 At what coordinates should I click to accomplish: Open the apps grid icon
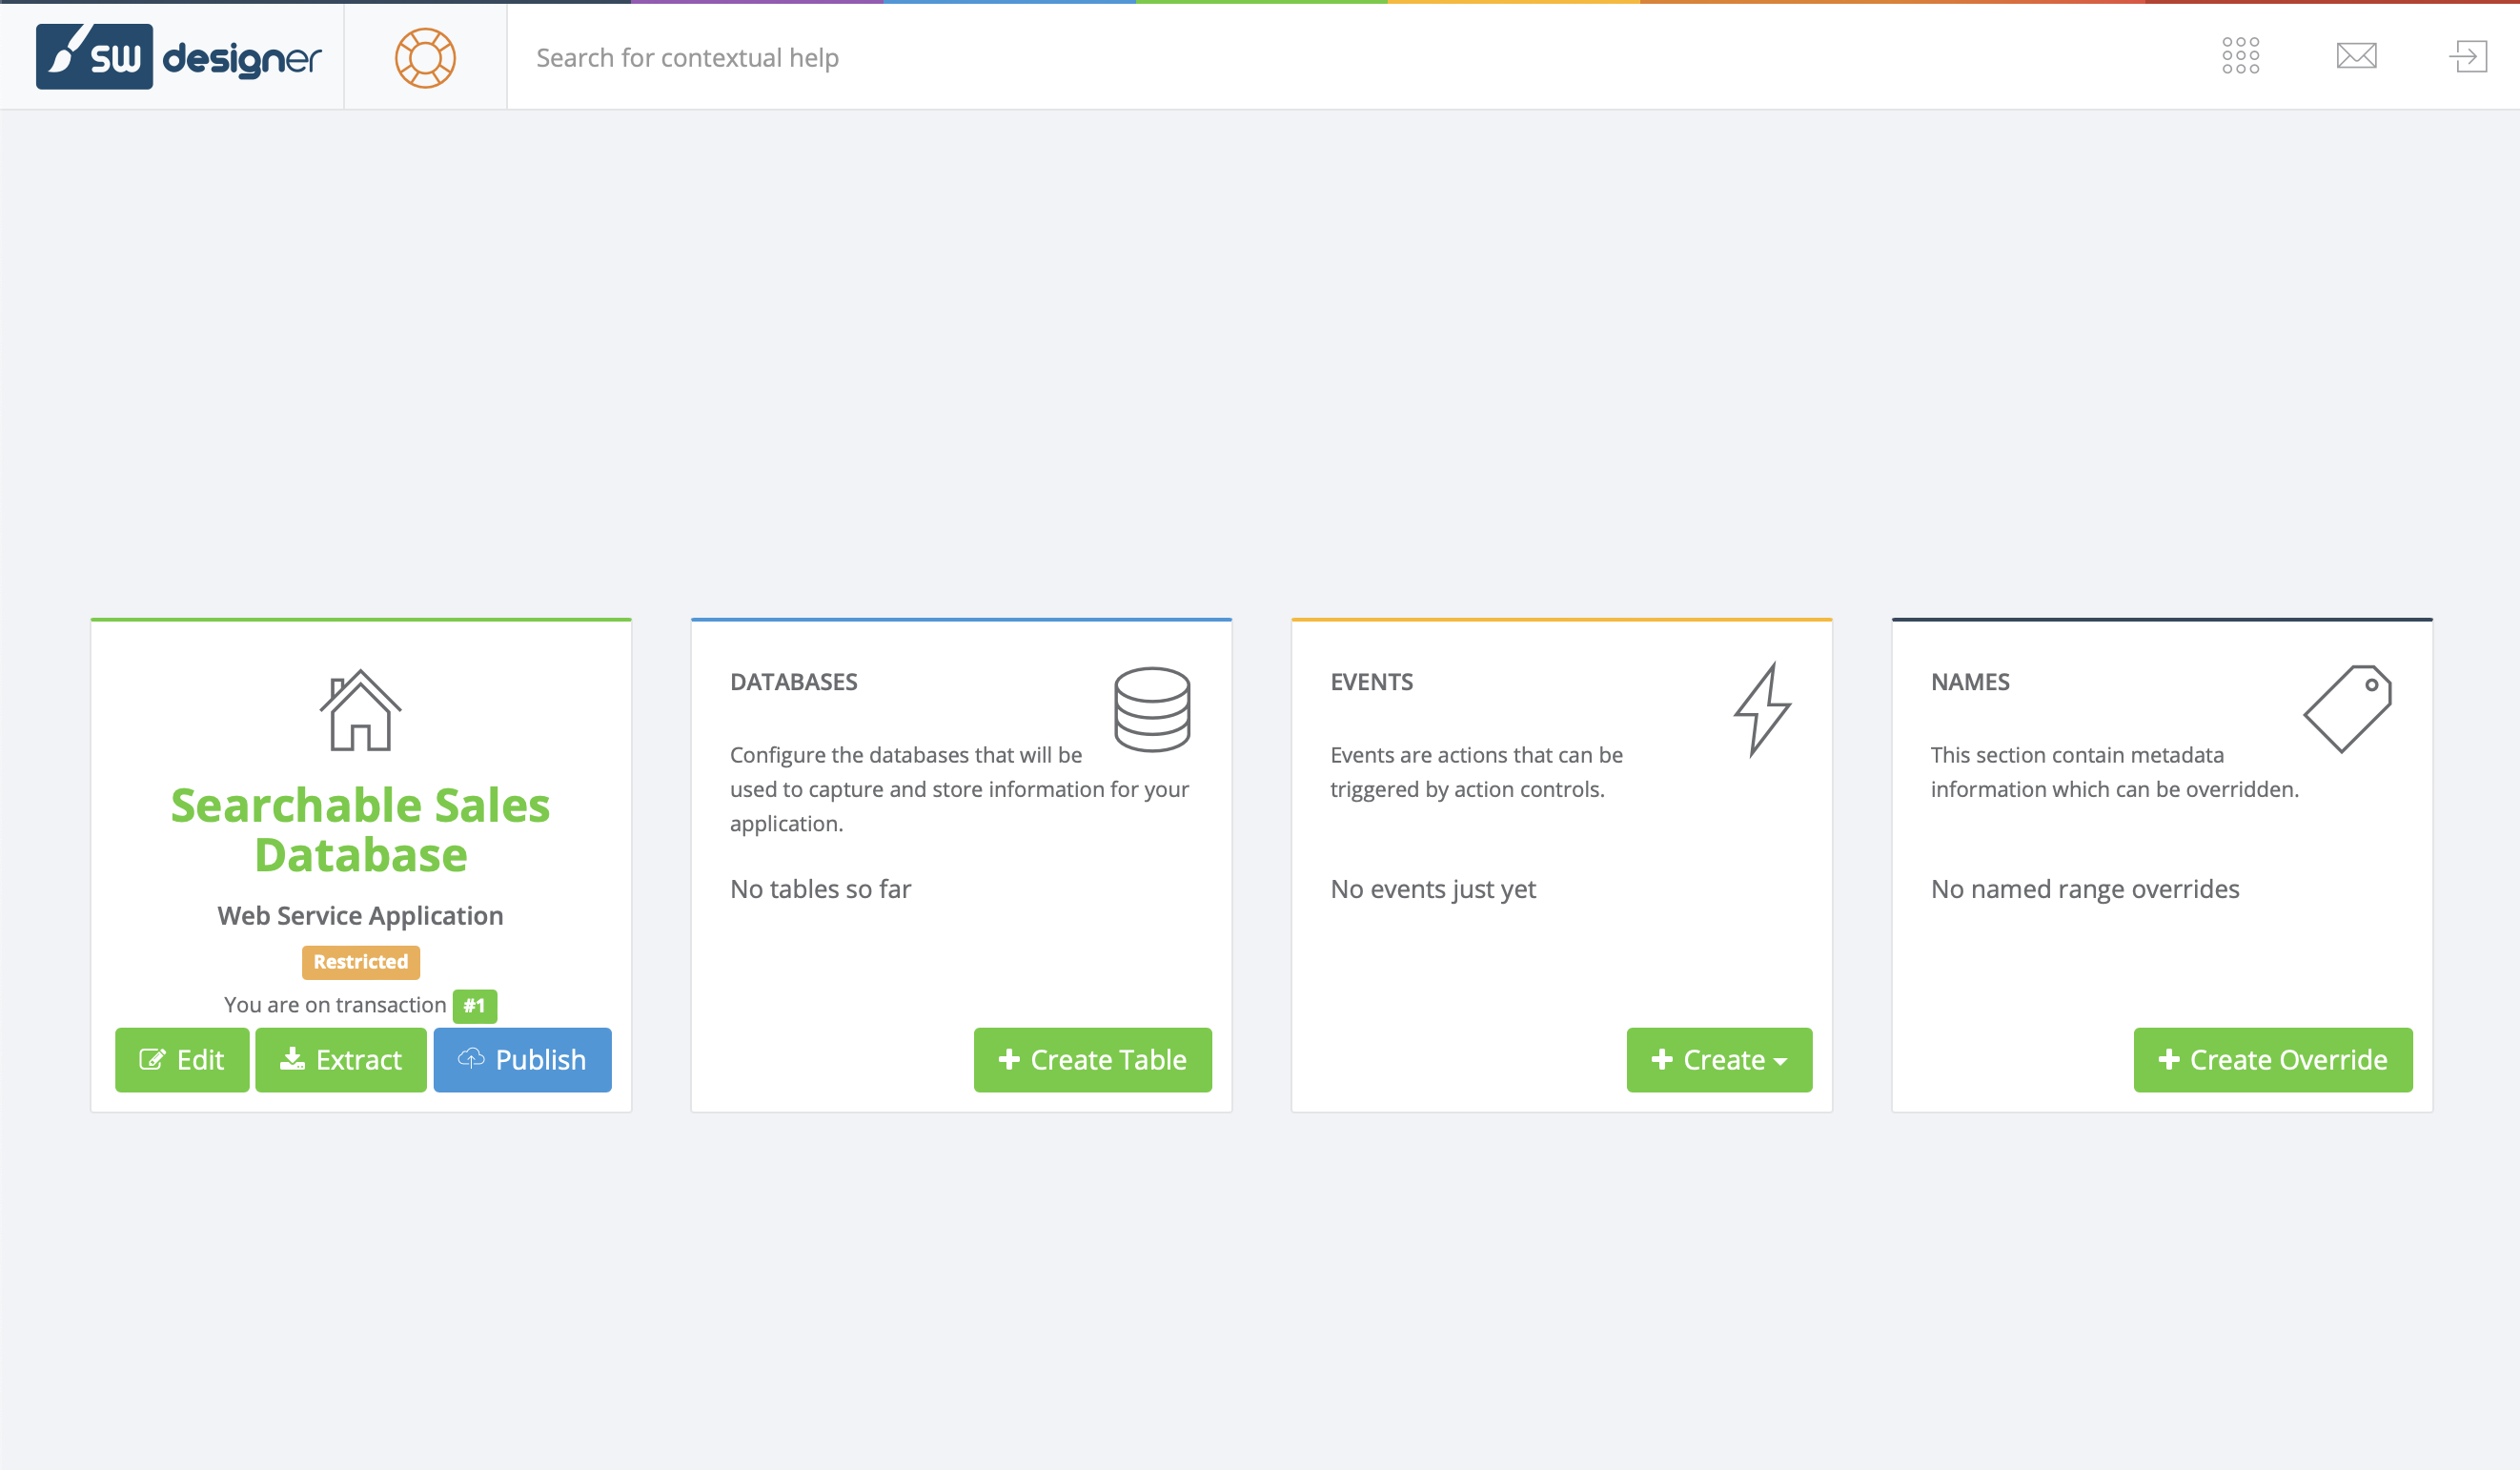pyautogui.click(x=2240, y=56)
